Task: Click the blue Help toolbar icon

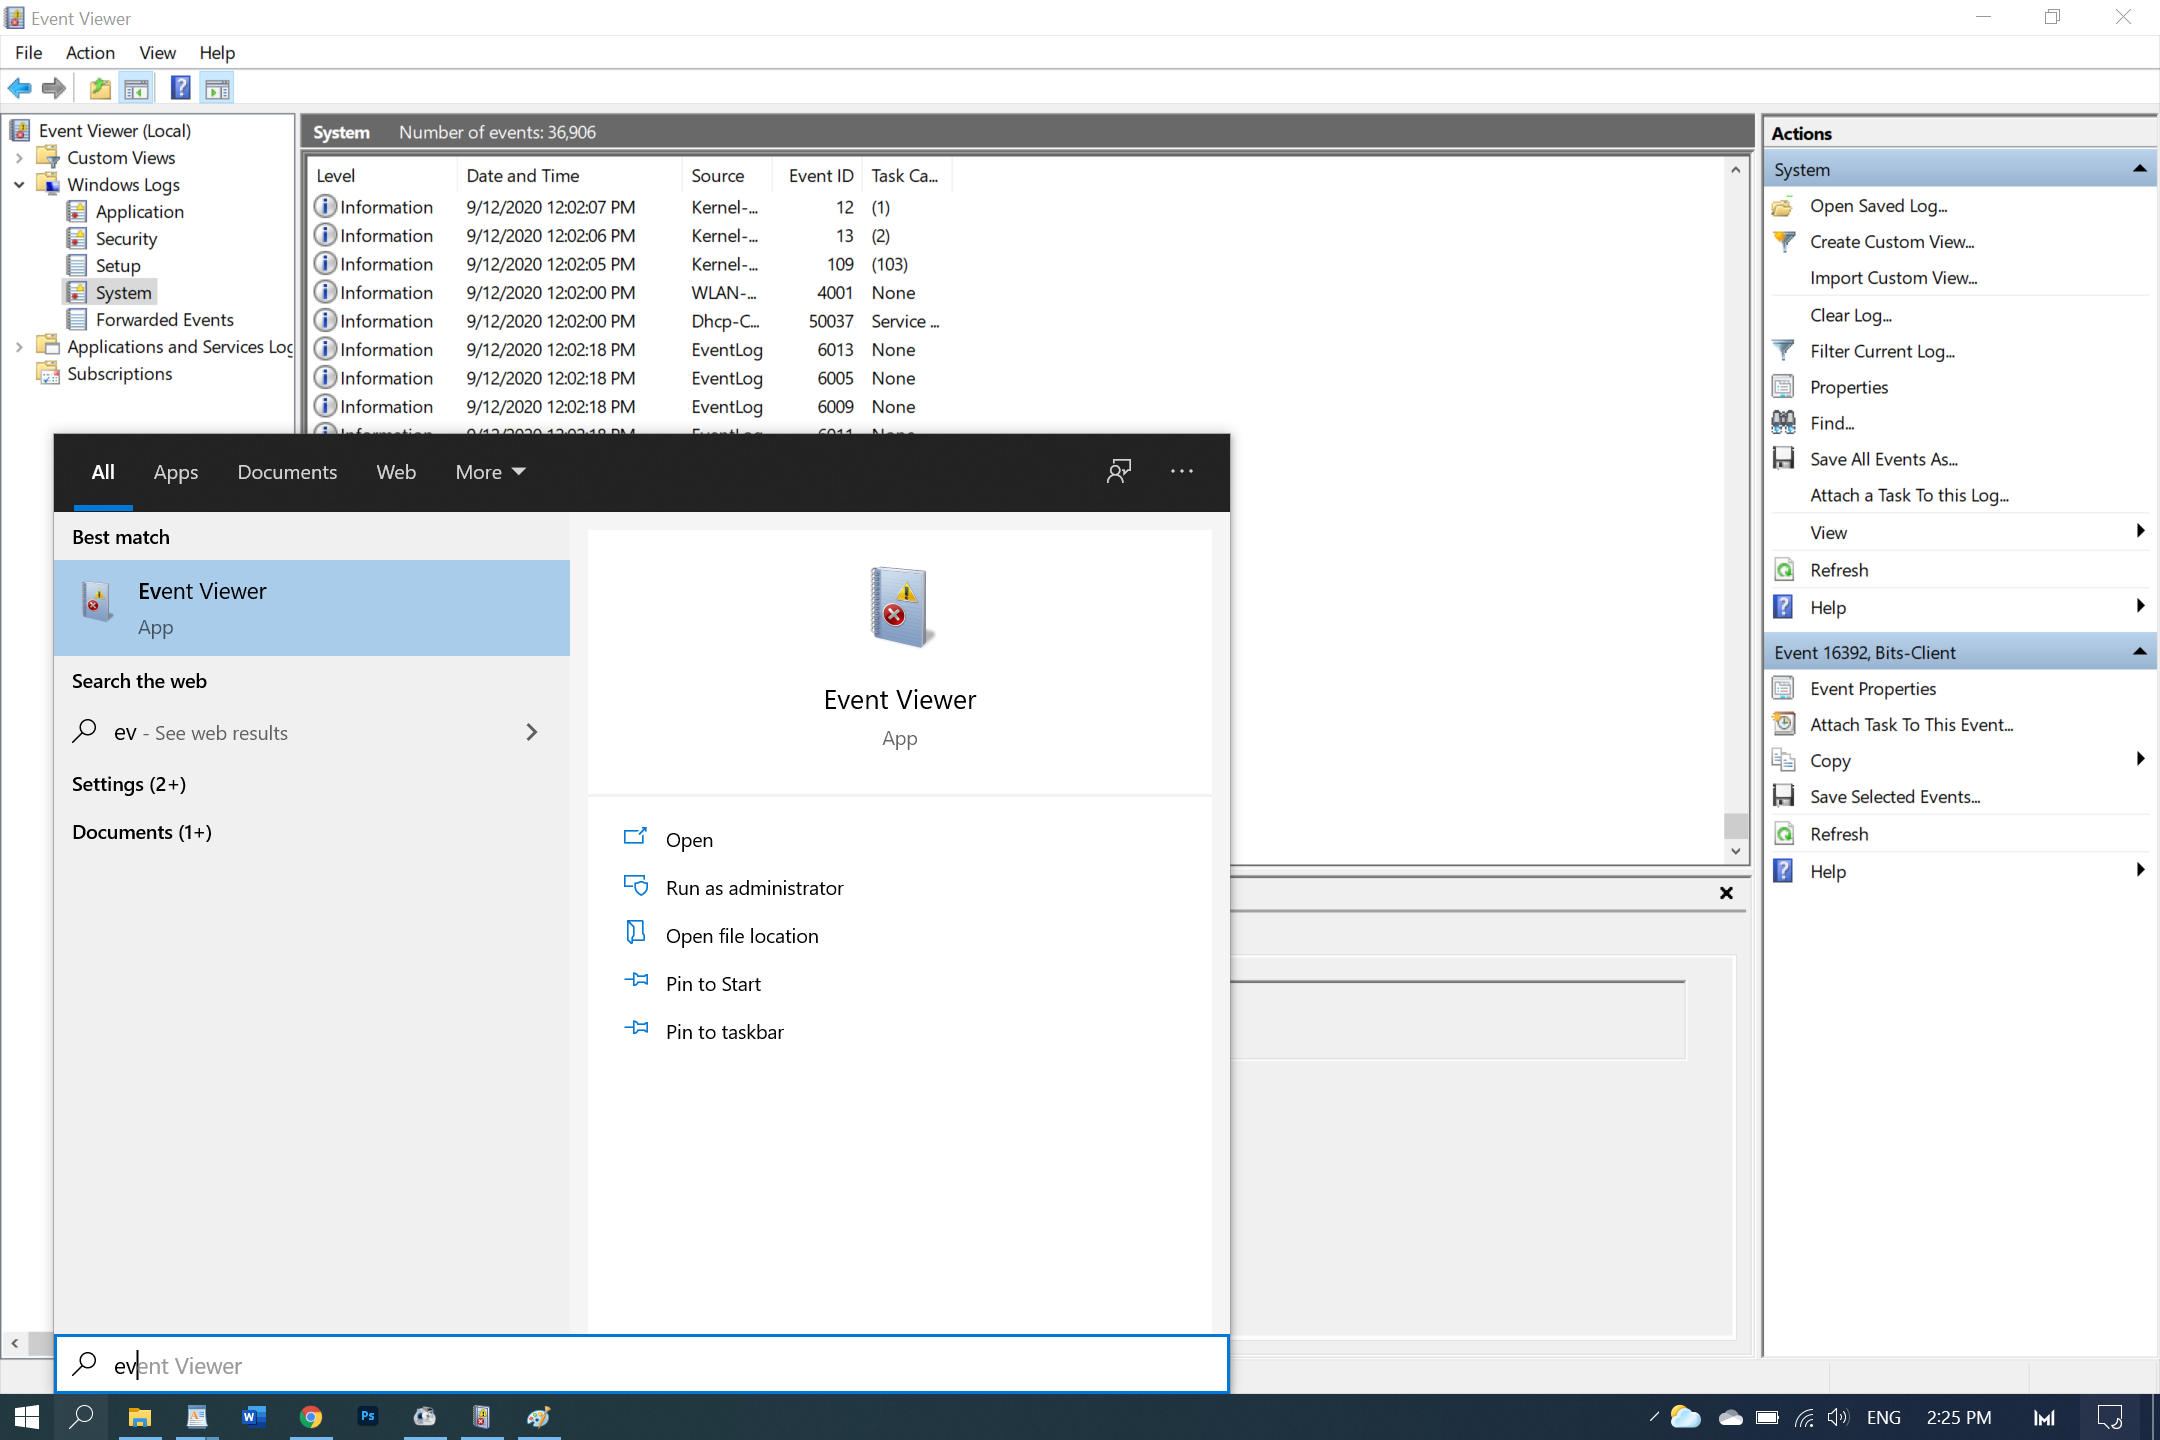Action: click(181, 88)
